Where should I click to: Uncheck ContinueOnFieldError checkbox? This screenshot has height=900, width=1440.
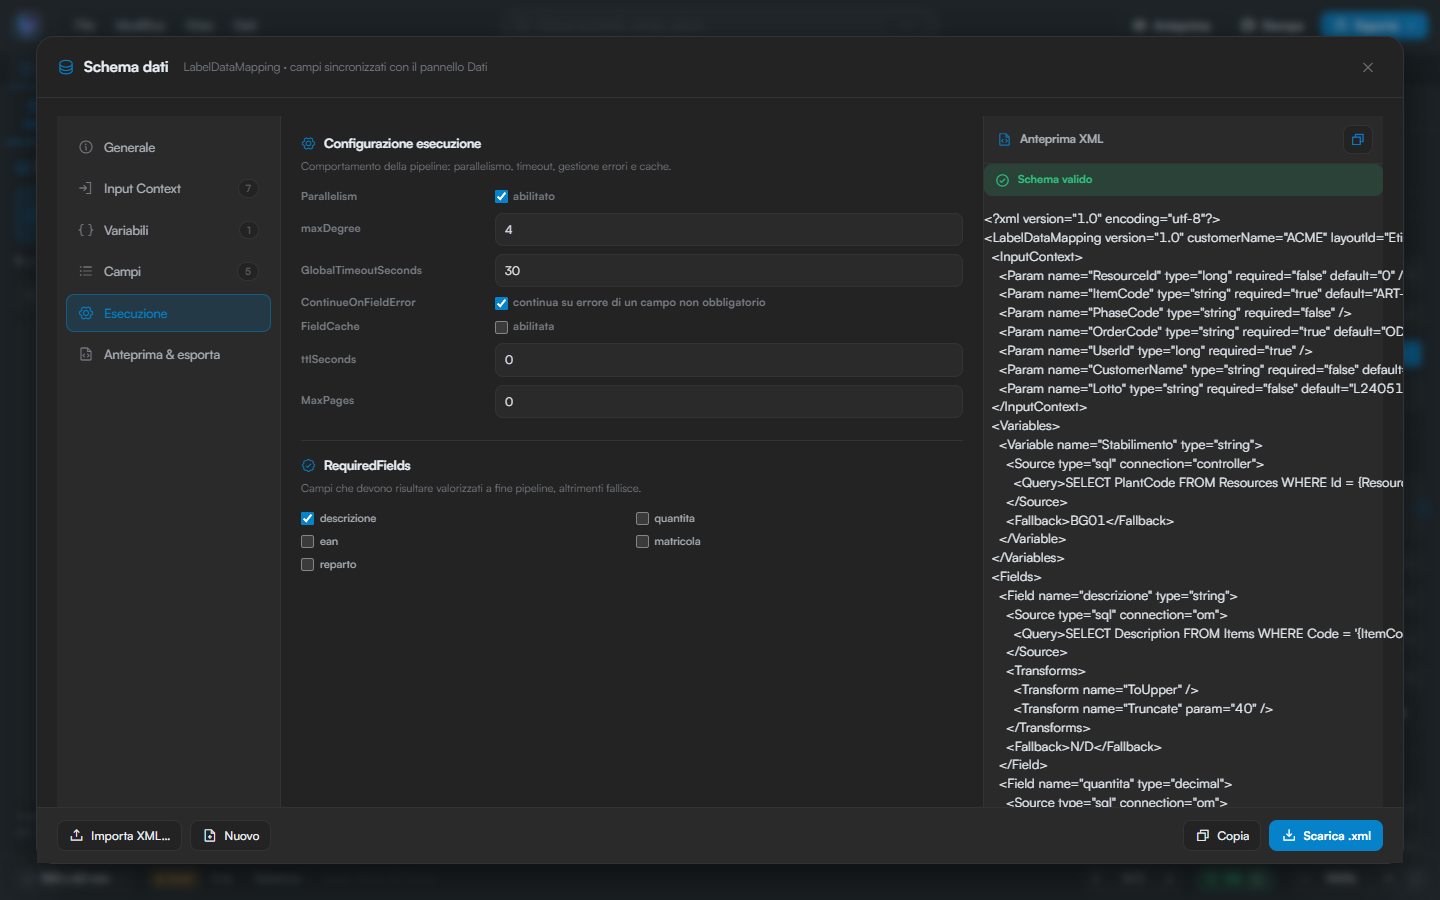point(501,303)
